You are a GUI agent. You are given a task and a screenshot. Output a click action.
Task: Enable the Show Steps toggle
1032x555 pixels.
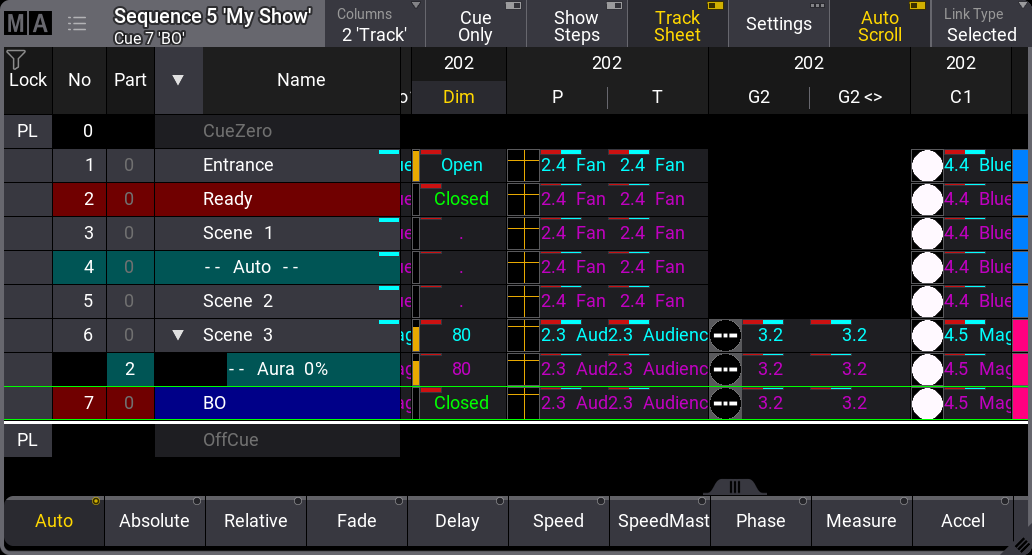coord(576,25)
